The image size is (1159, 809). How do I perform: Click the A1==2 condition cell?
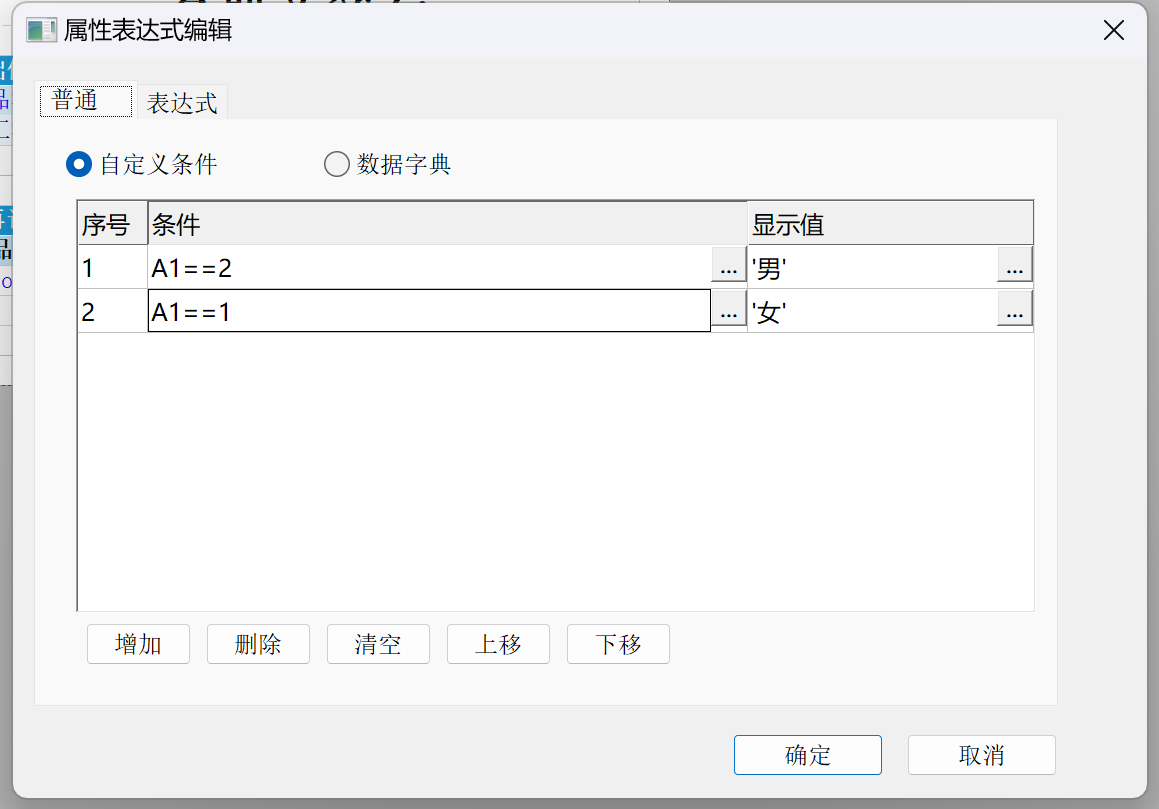pos(428,268)
